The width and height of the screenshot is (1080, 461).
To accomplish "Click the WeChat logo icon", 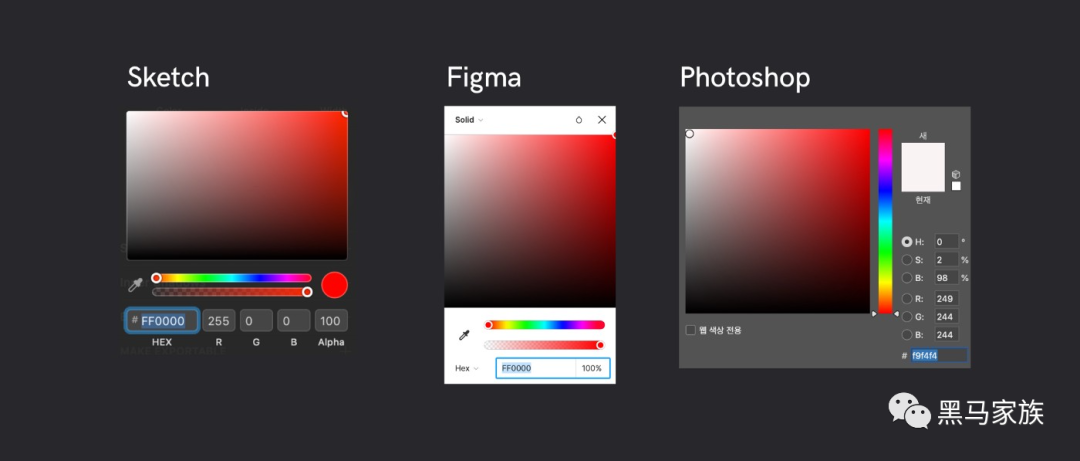I will [909, 411].
